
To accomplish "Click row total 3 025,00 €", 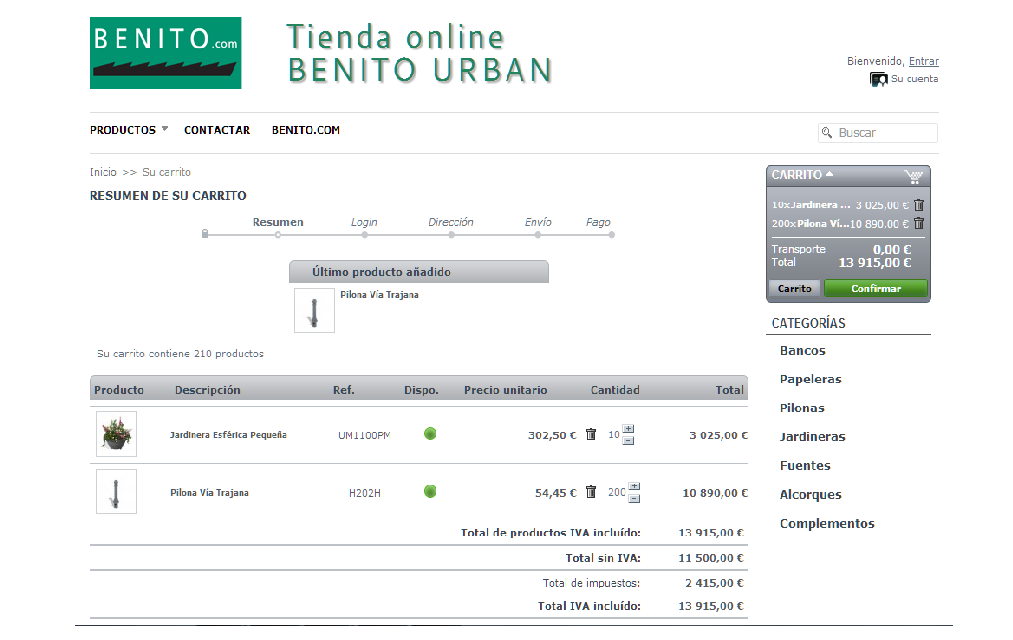I will coord(718,435).
